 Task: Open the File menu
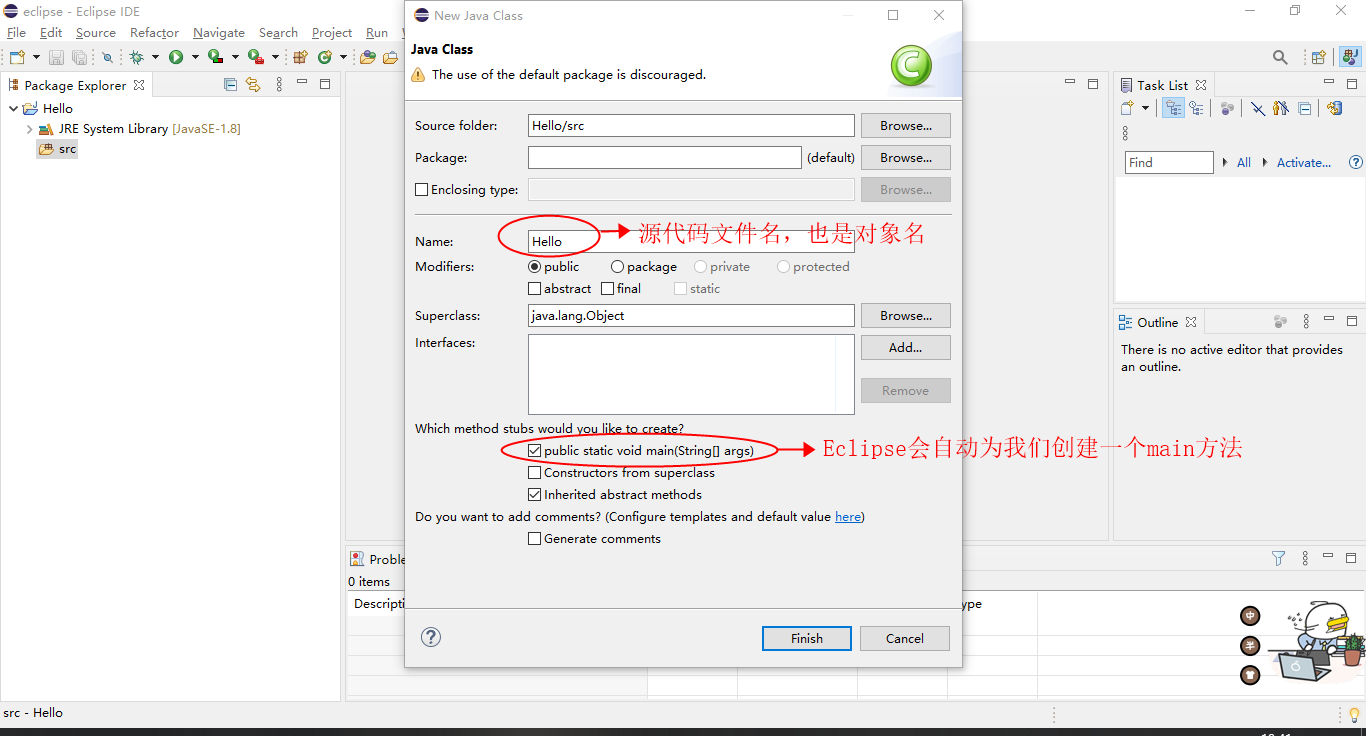coord(16,33)
